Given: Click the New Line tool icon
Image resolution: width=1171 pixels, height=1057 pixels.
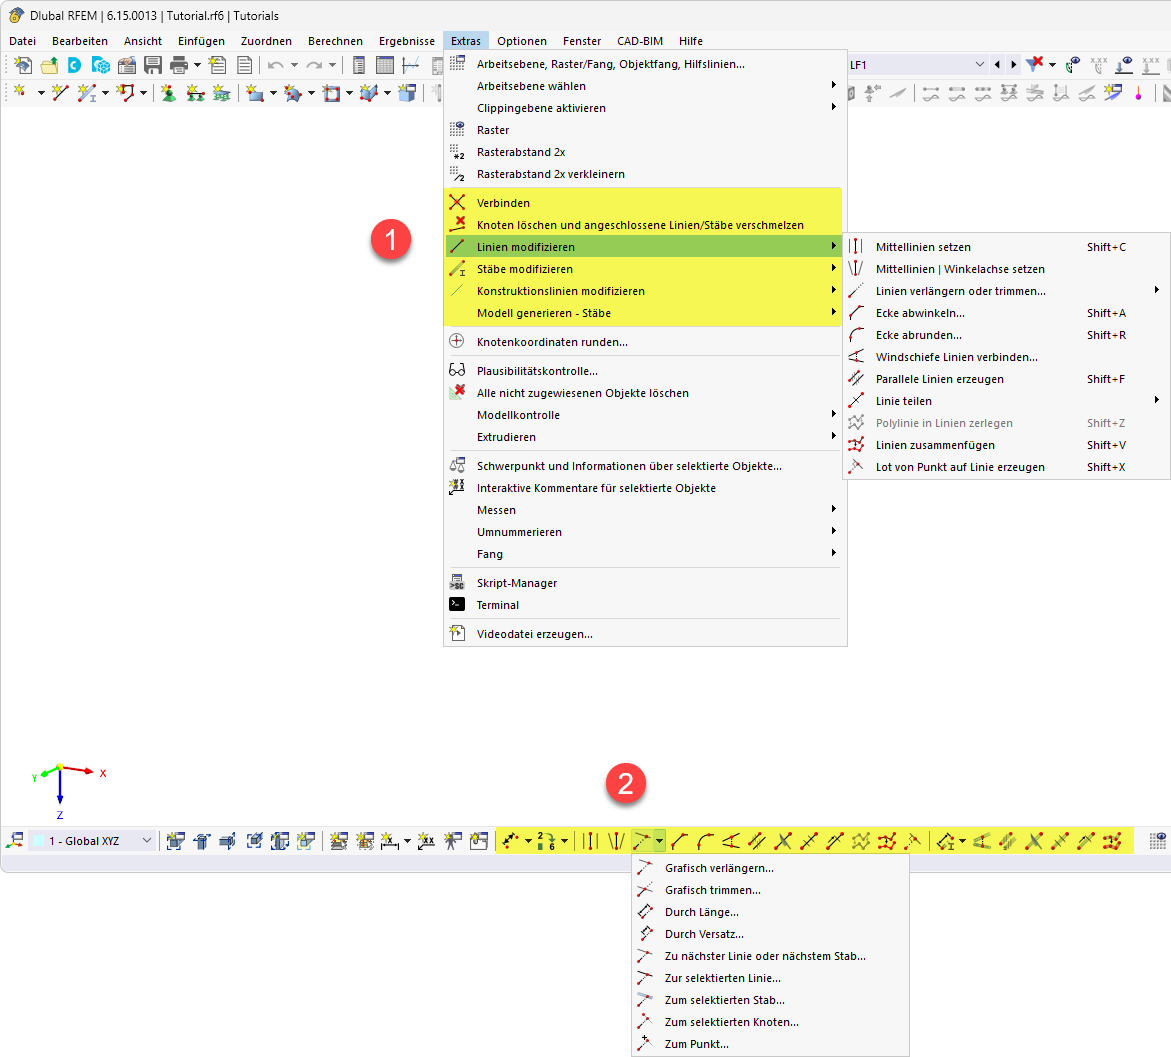Looking at the screenshot, I should coord(60,93).
